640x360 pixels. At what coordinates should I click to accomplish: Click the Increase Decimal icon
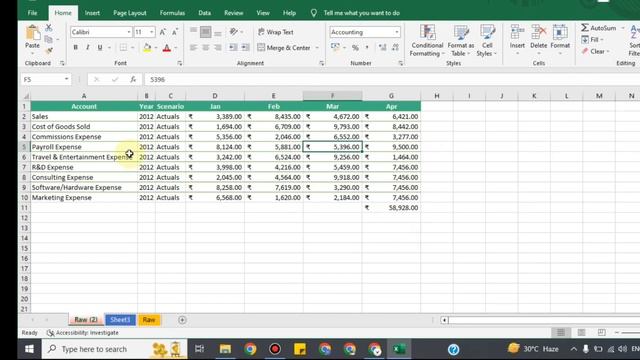(x=382, y=48)
